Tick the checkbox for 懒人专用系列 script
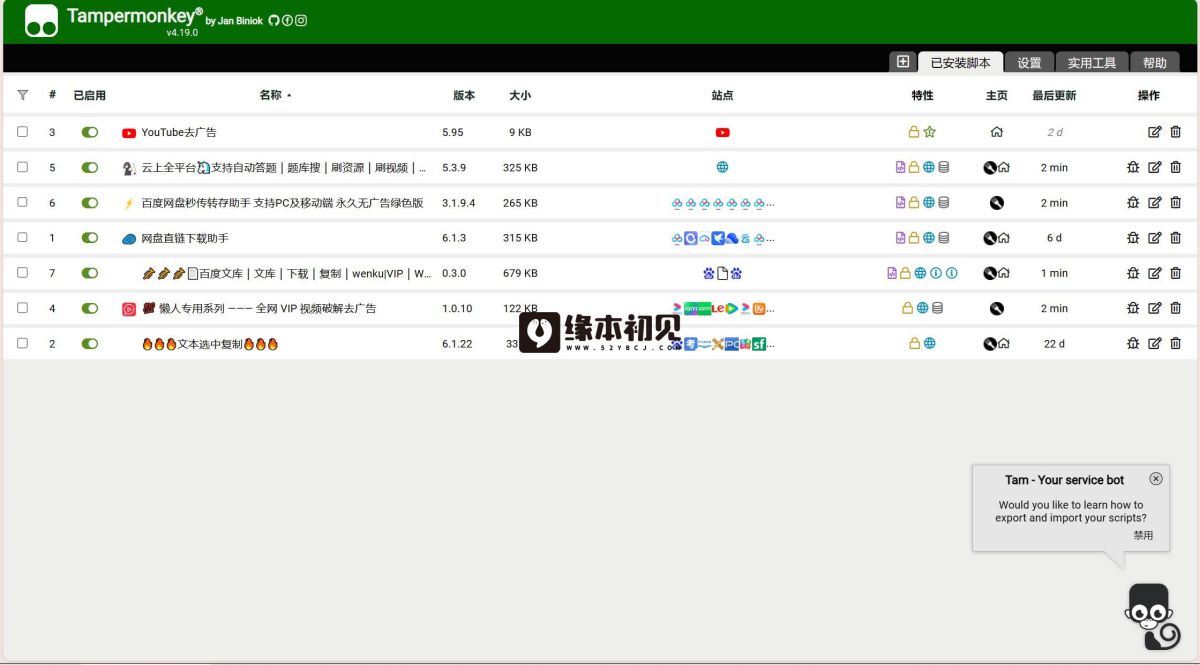Image resolution: width=1200 pixels, height=665 pixels. [x=23, y=308]
